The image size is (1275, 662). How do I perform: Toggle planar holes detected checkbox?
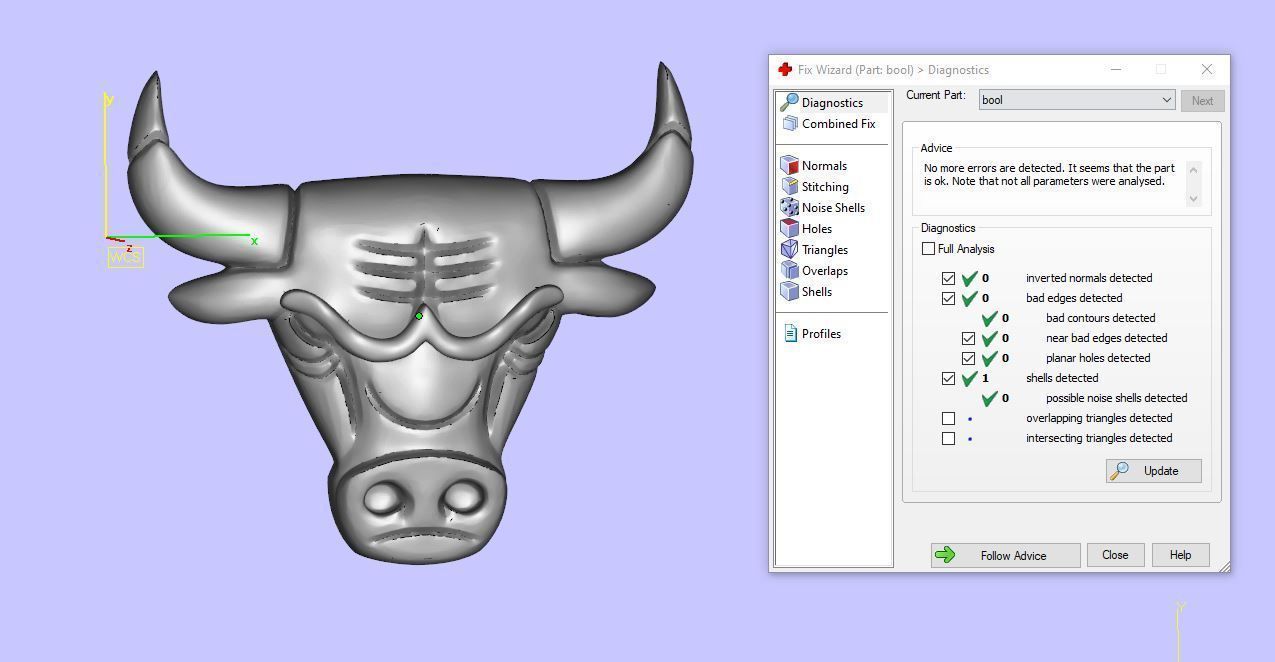(968, 358)
